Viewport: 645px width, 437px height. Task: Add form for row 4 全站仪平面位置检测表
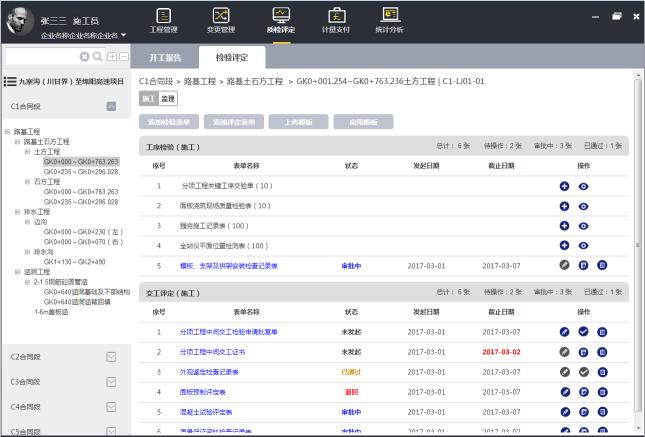564,245
